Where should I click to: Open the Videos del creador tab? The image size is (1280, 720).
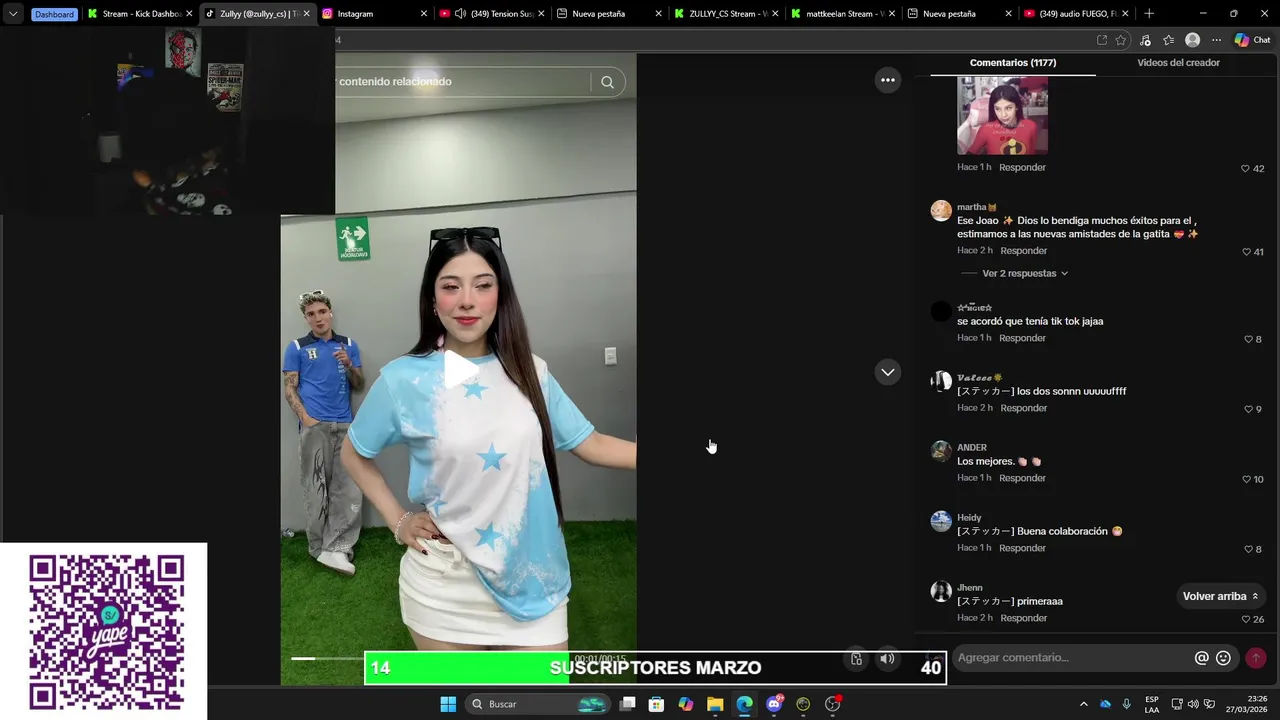[1178, 62]
